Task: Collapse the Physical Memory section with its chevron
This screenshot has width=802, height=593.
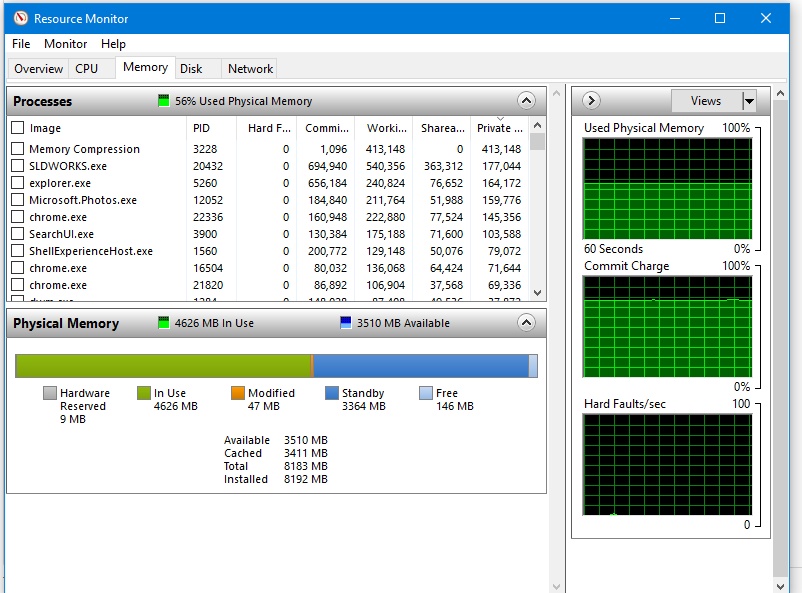Action: pos(526,323)
